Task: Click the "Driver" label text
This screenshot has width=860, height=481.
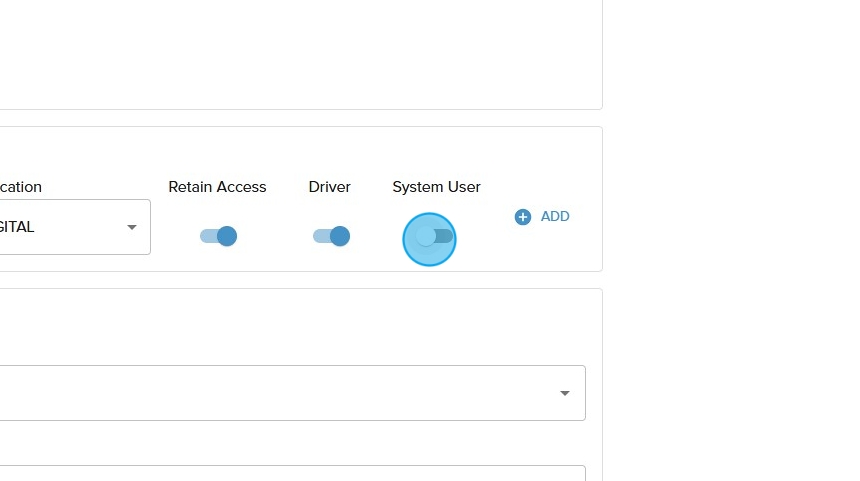Action: click(329, 187)
